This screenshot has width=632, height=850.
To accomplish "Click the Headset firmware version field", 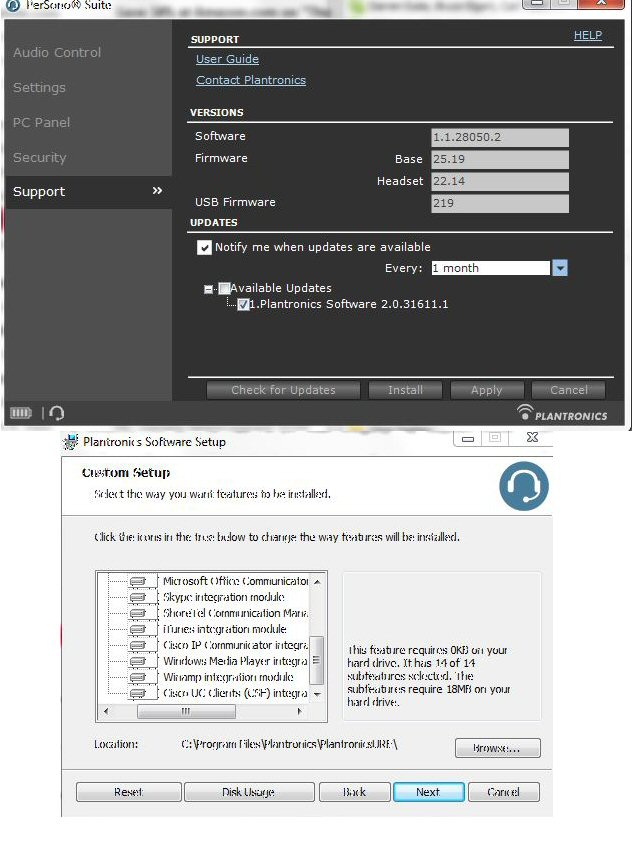I will click(500, 181).
